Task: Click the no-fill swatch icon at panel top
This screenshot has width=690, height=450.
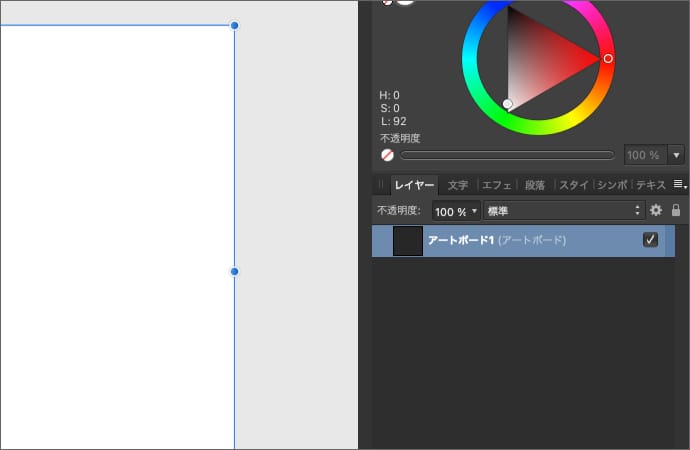Action: click(x=387, y=2)
